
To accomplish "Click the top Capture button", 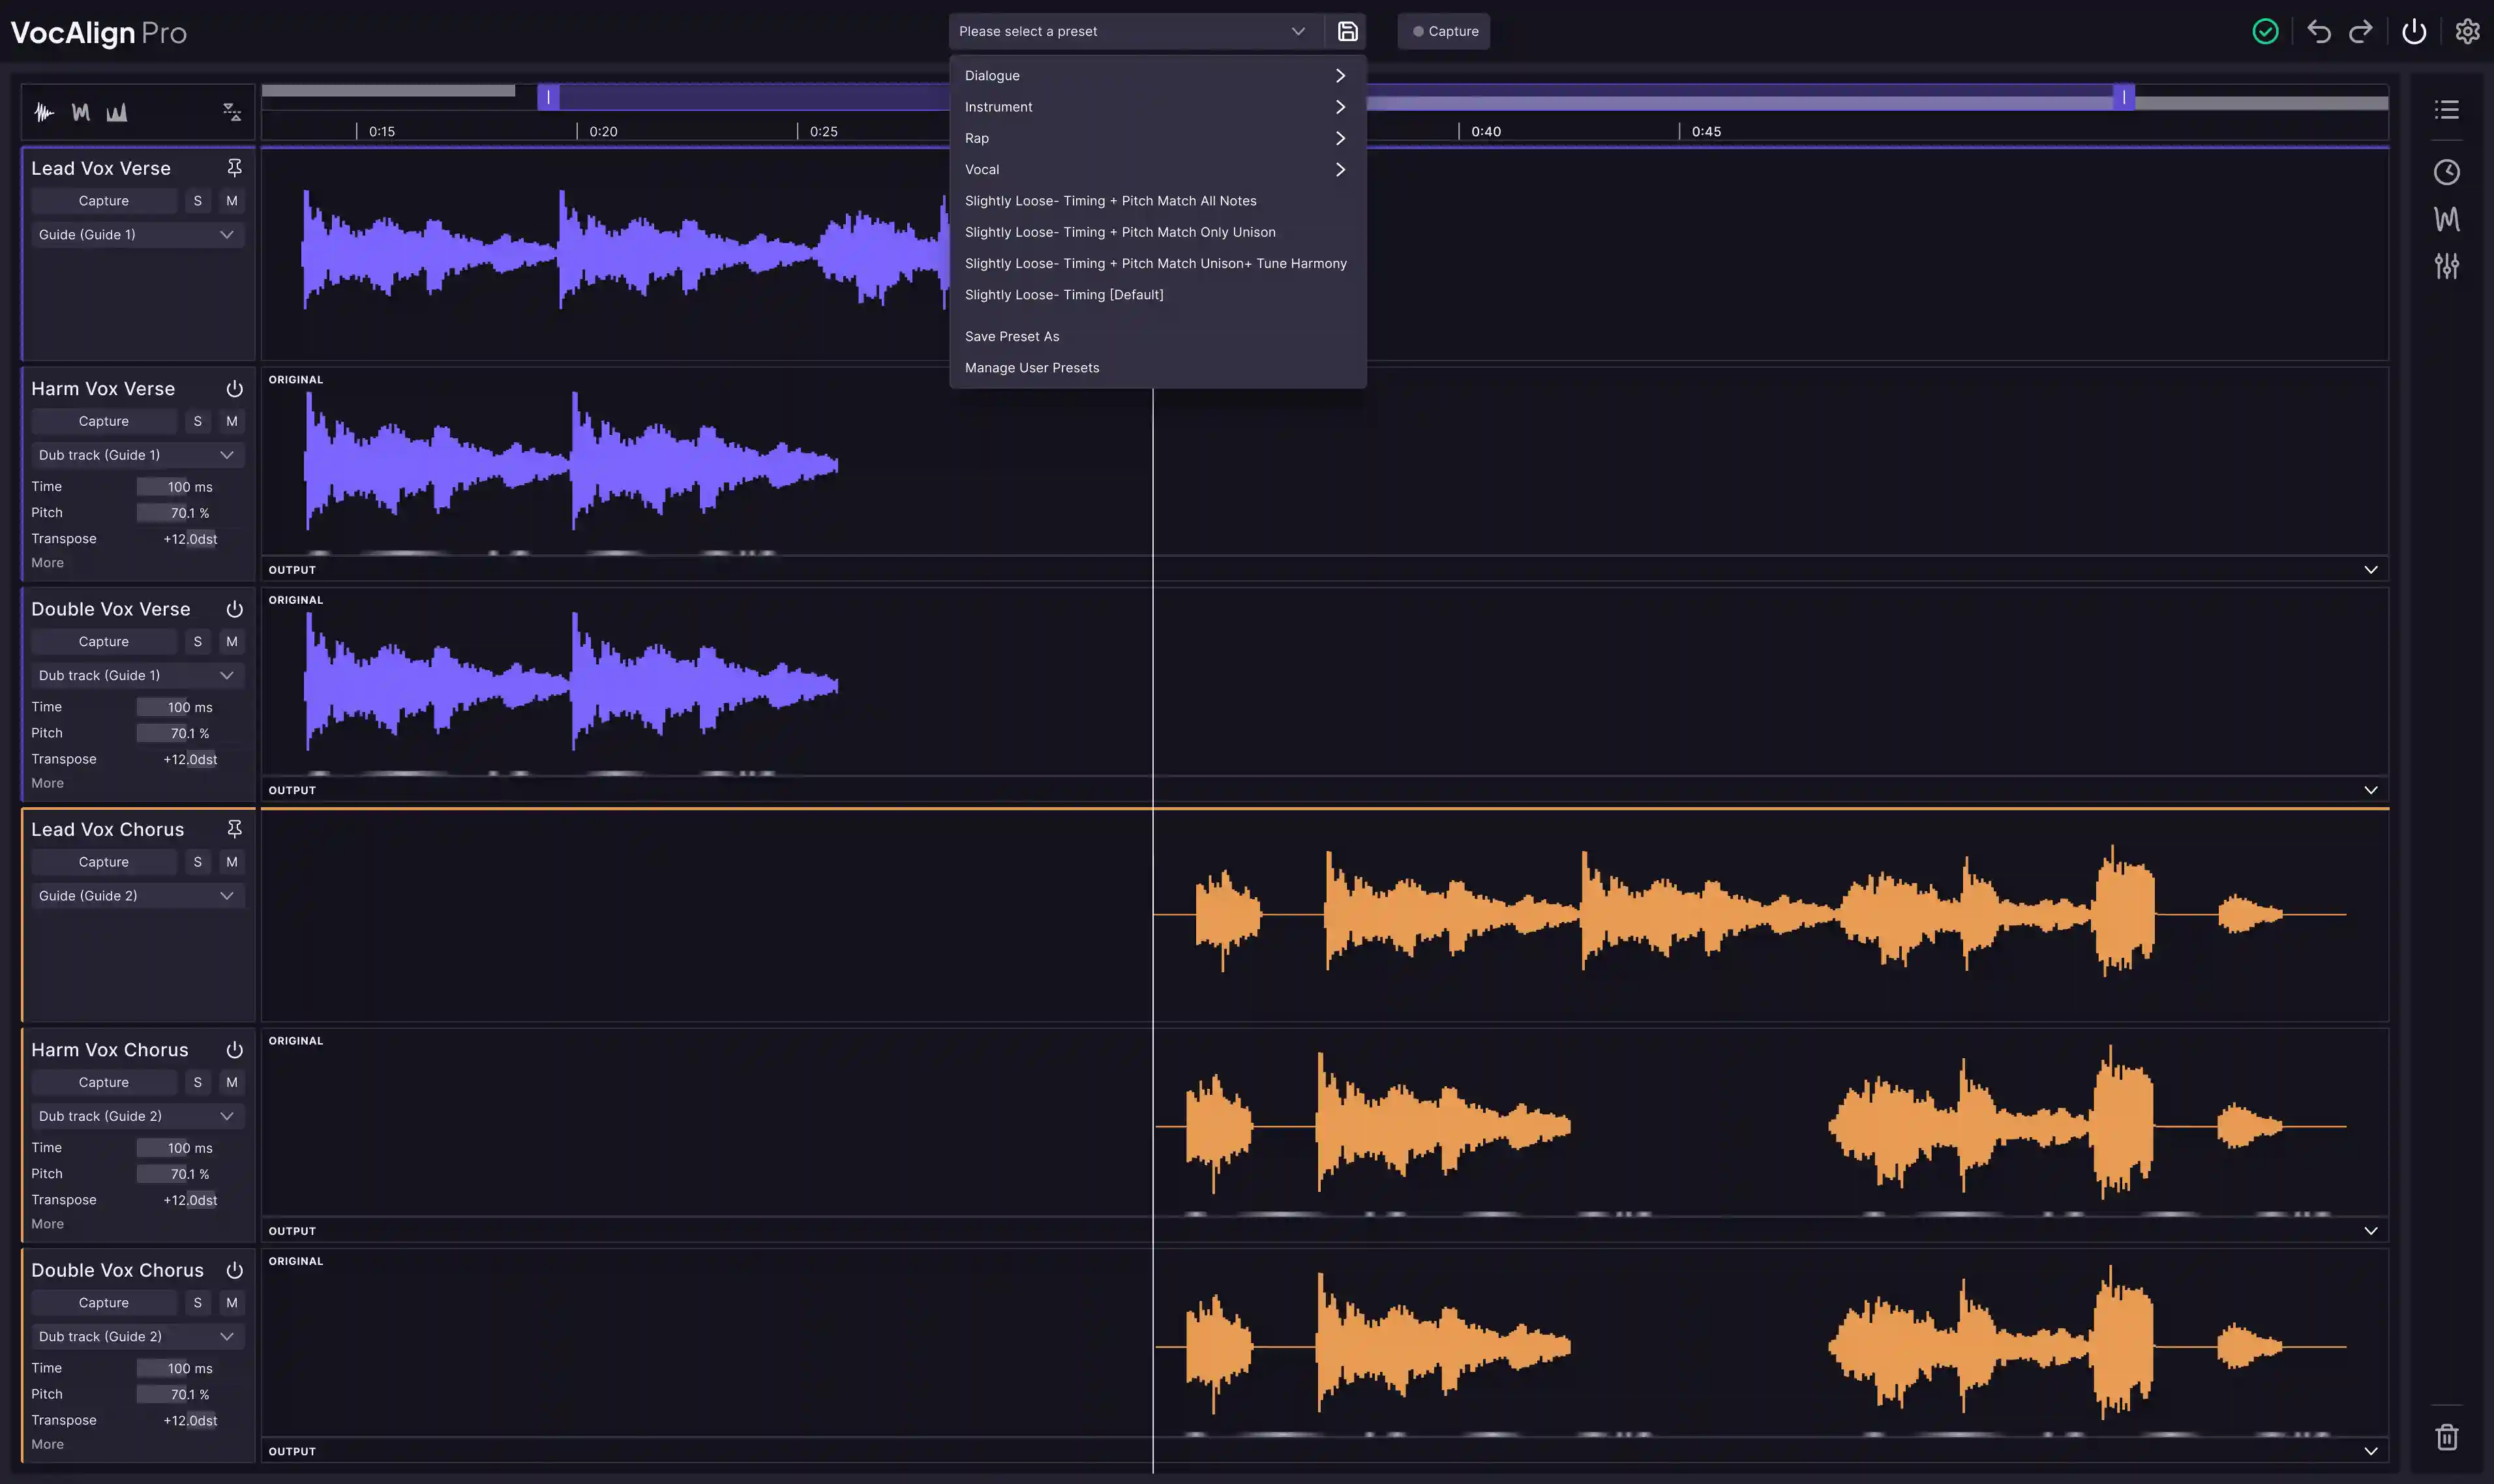I will tap(1443, 31).
